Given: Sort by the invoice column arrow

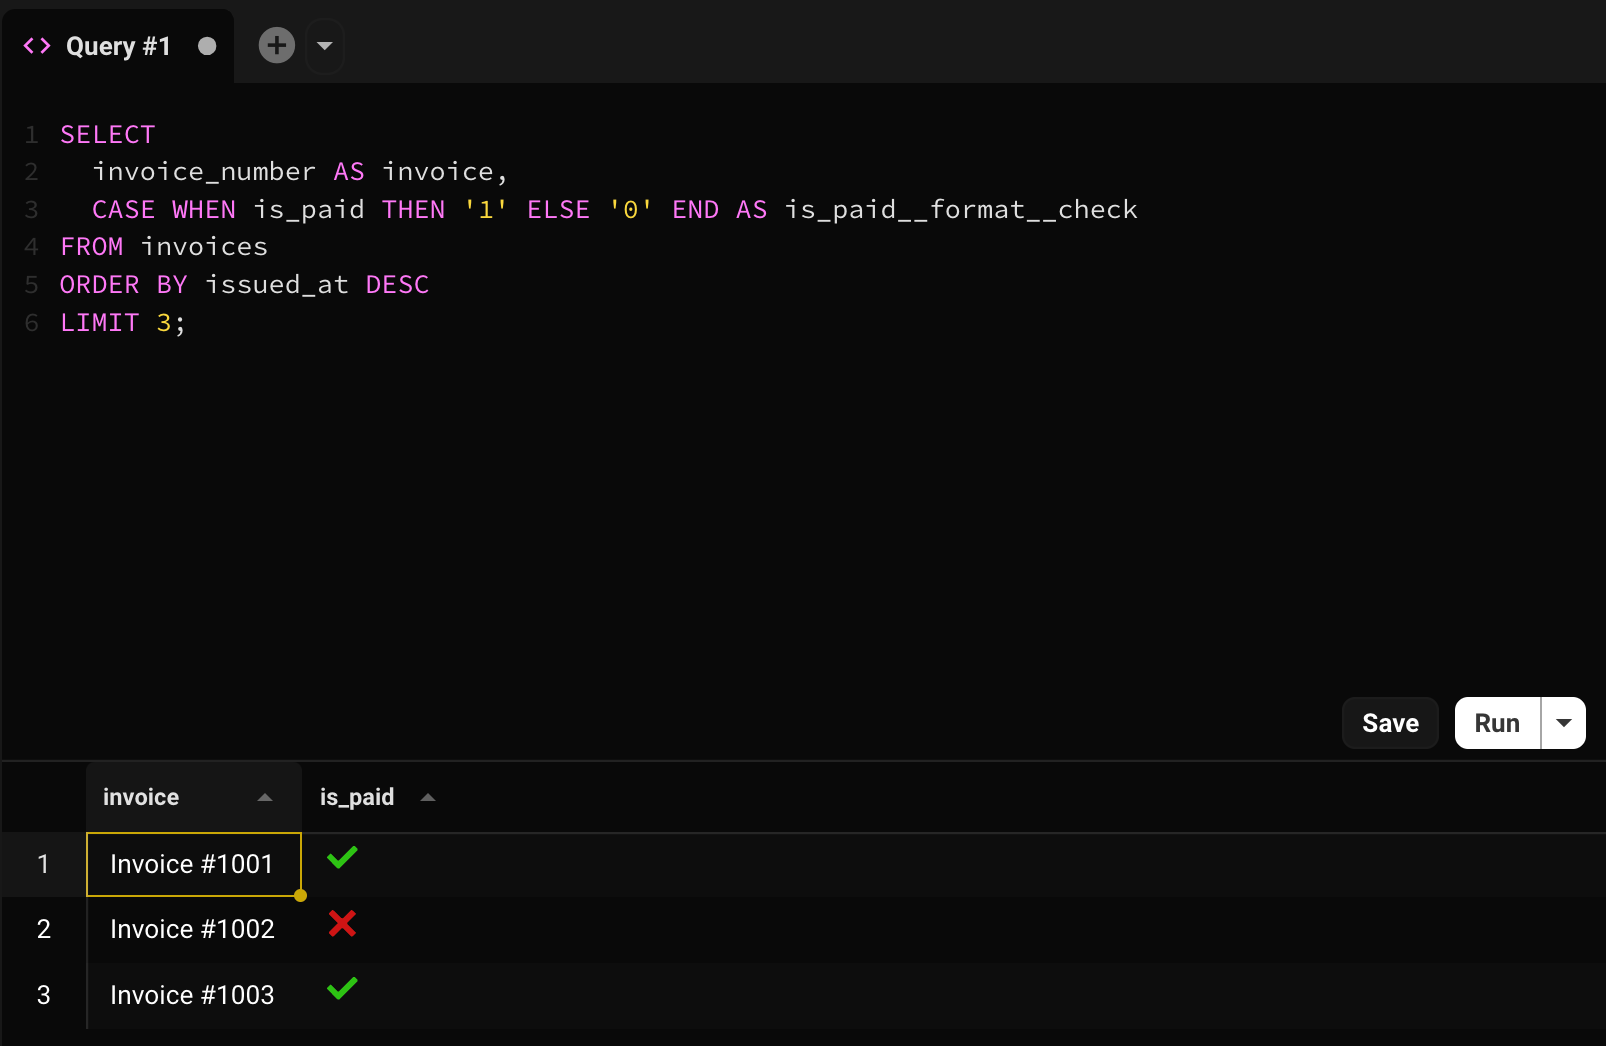Looking at the screenshot, I should point(265,797).
